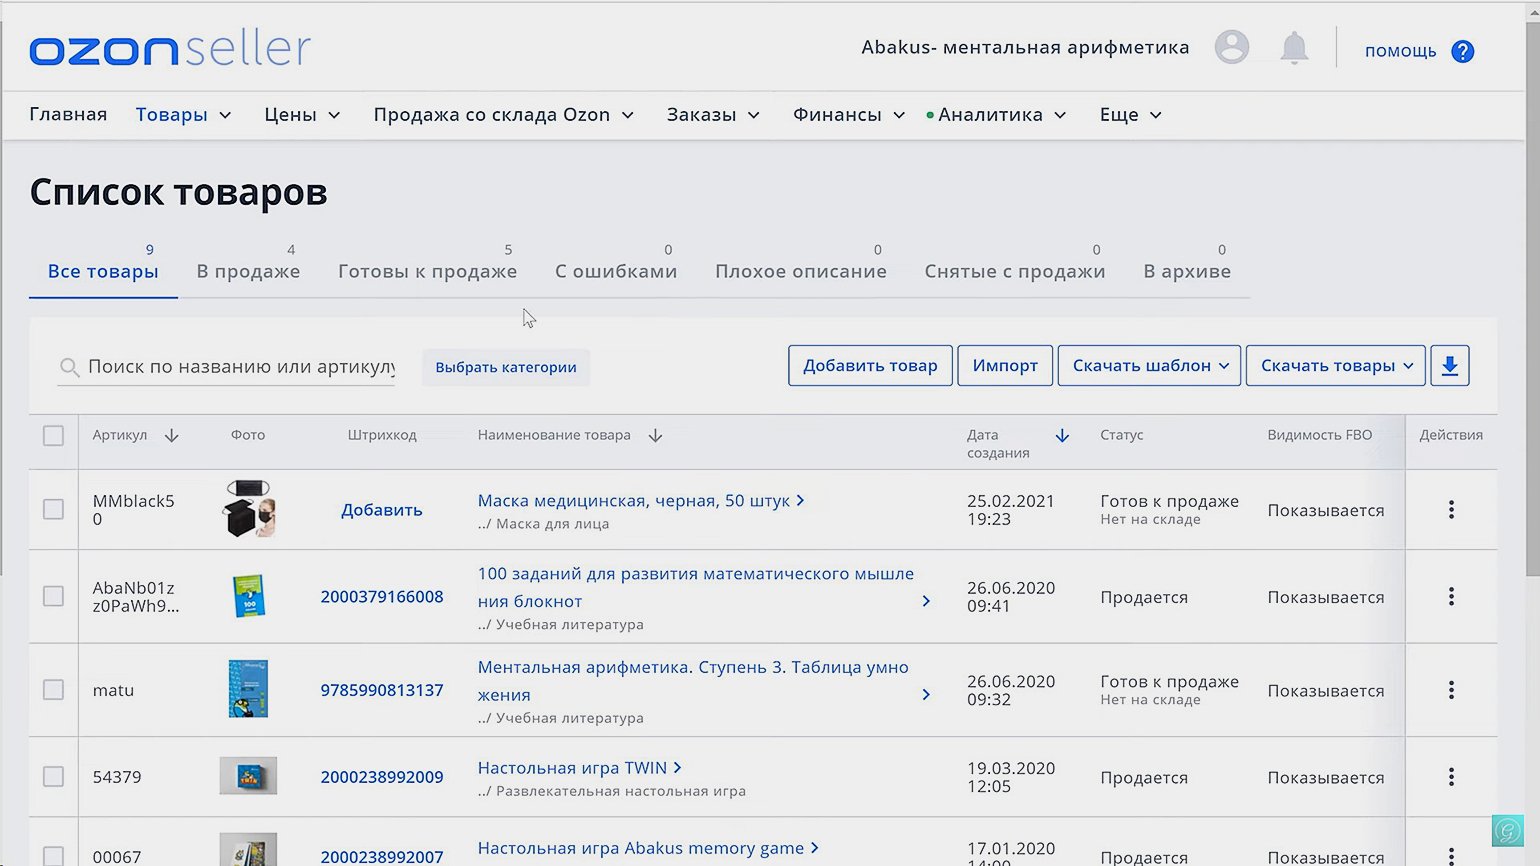Image resolution: width=1540 pixels, height=866 pixels.
Task: Click the magnifier icon in the search bar
Action: [69, 367]
